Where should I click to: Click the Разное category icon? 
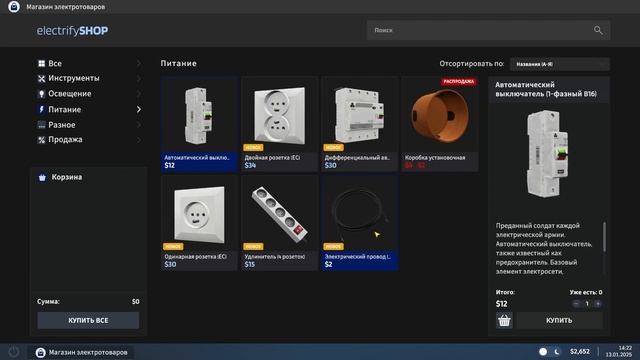[41, 125]
